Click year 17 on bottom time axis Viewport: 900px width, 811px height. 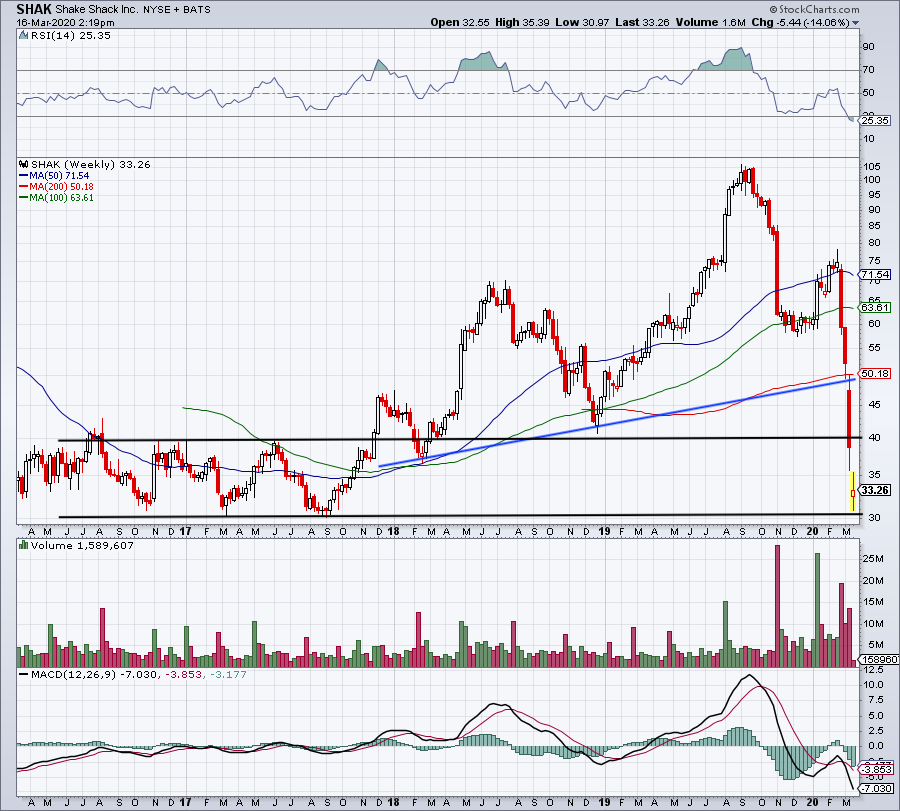(185, 802)
